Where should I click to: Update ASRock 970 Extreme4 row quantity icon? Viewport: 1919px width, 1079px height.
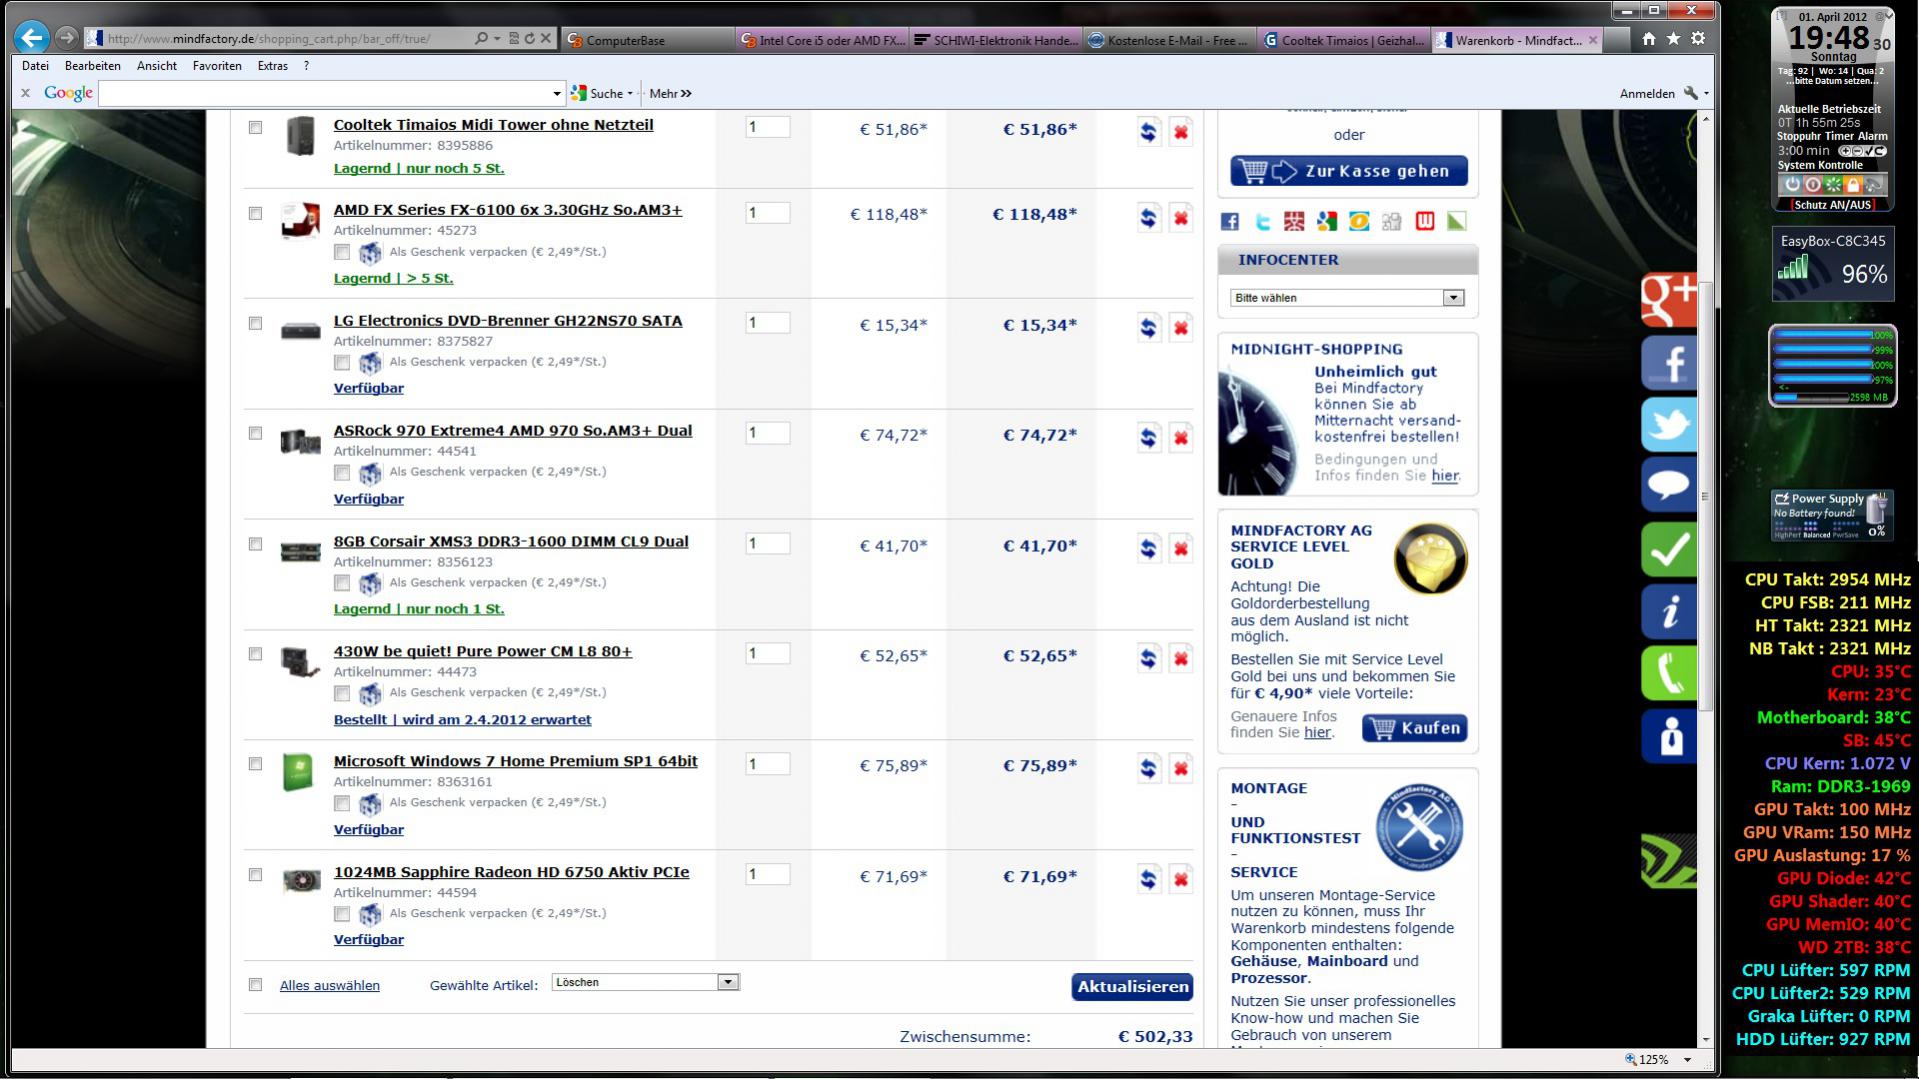pyautogui.click(x=1148, y=437)
